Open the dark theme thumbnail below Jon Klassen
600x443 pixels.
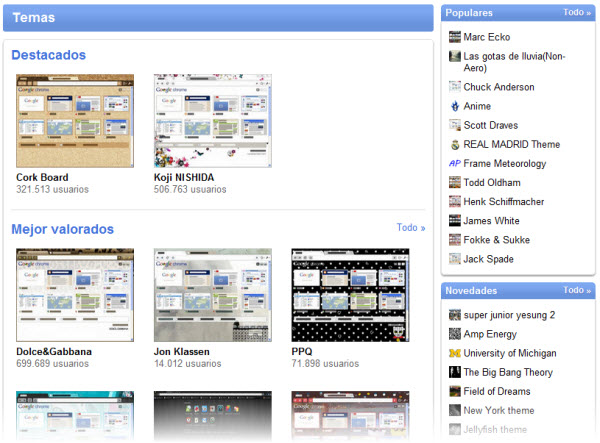tap(213, 416)
